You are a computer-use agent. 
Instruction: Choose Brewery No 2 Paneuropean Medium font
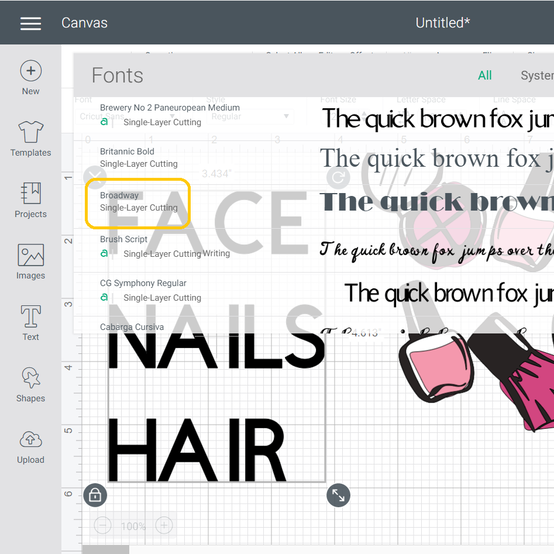(x=170, y=107)
